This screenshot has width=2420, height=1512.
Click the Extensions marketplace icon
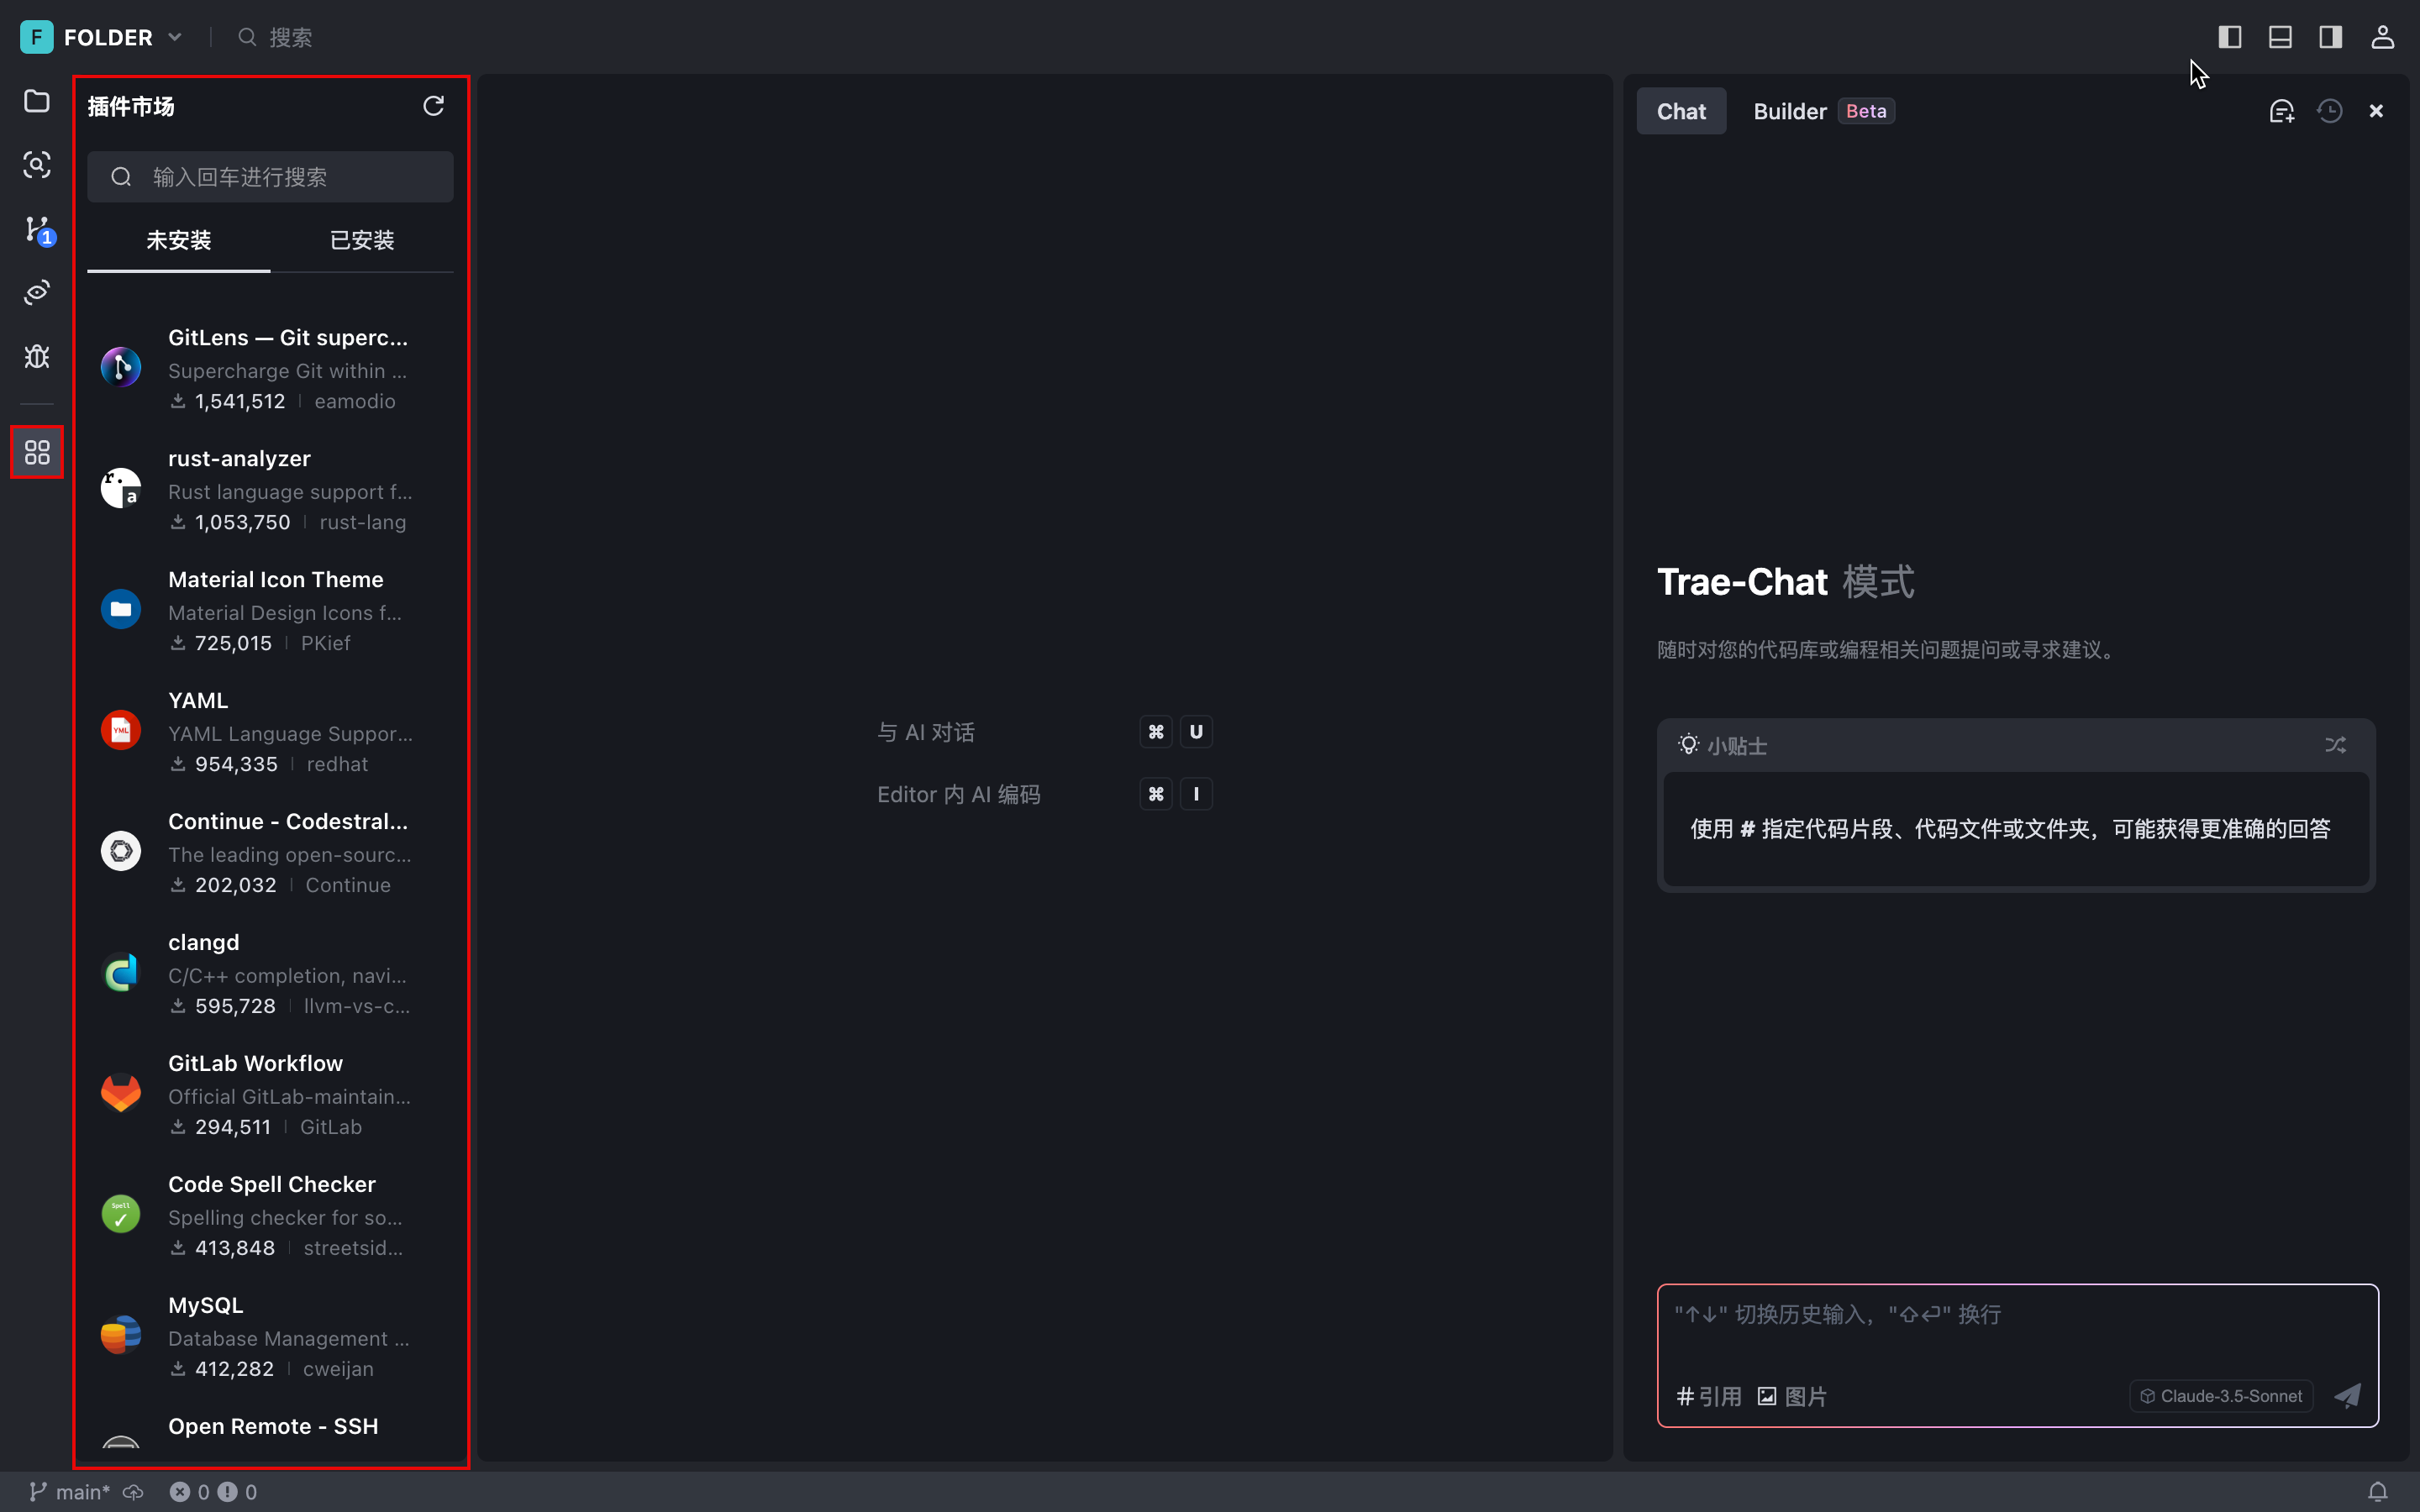click(x=37, y=451)
